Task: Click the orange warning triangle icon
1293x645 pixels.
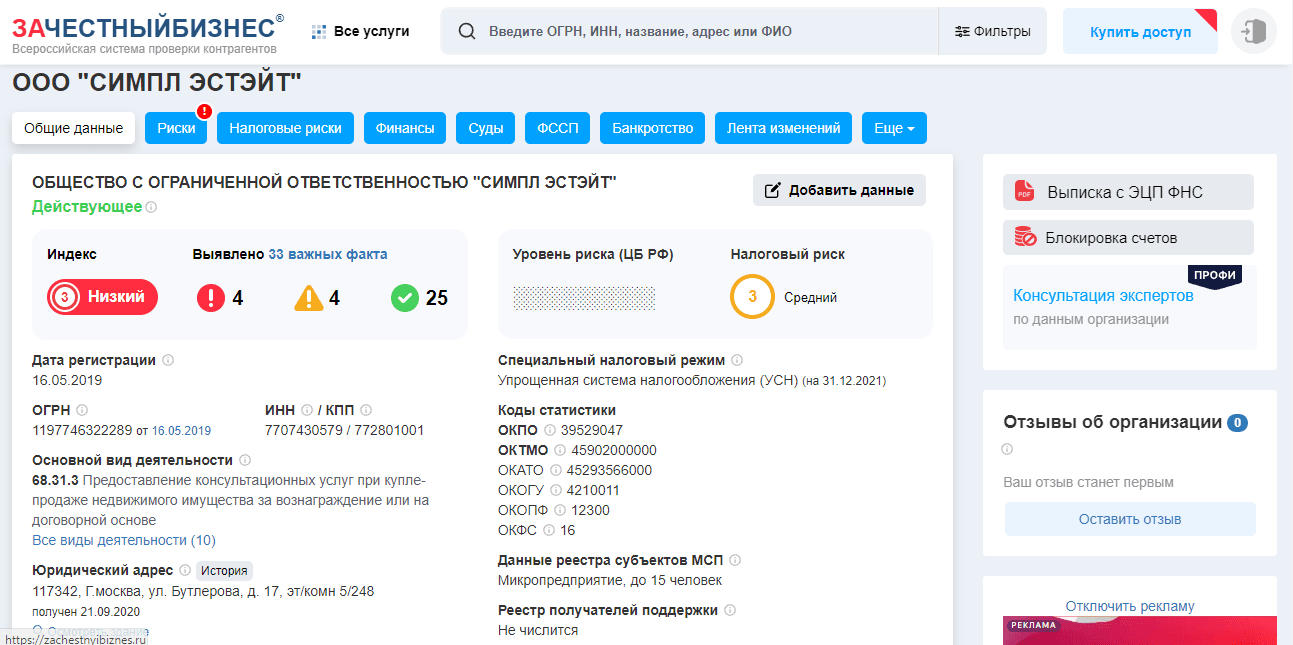Action: pos(308,298)
